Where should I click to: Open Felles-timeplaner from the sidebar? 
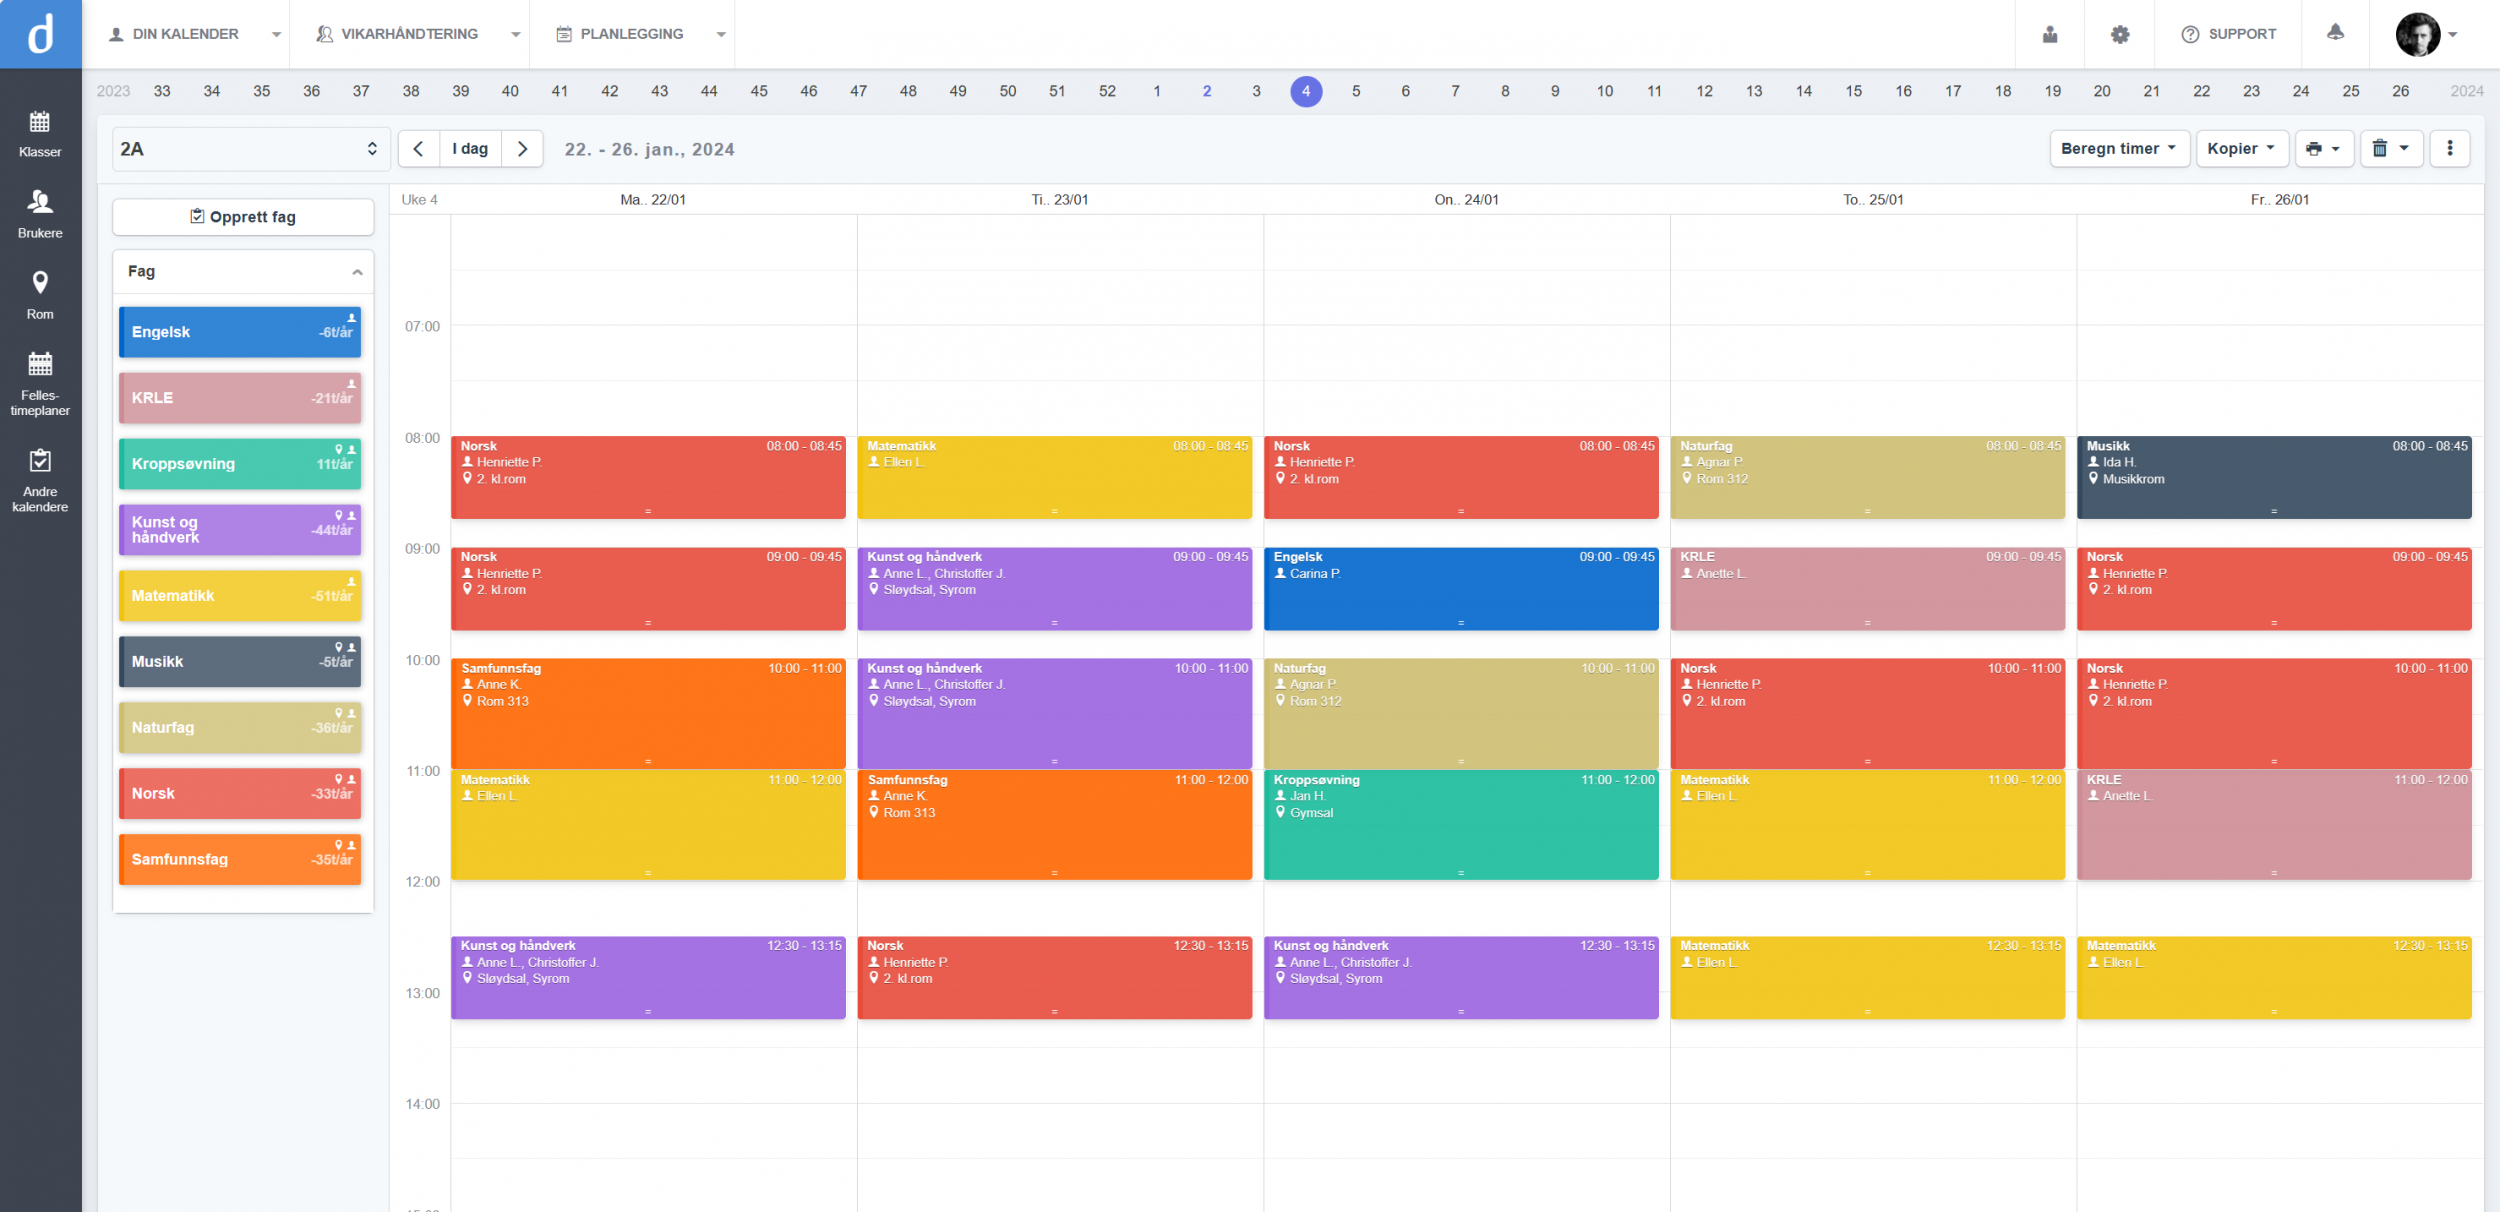tap(40, 378)
